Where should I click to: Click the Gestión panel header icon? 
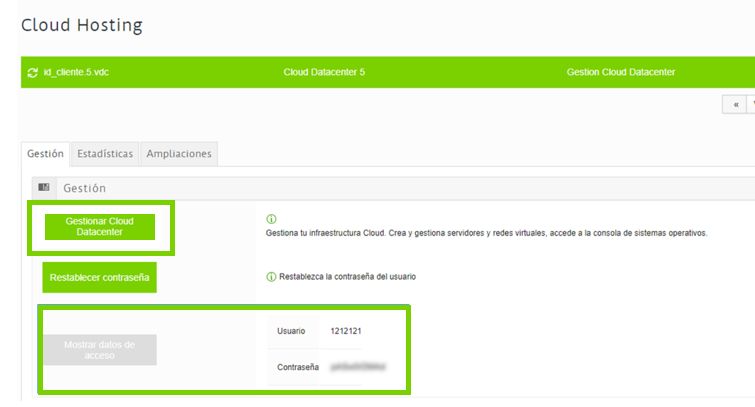click(44, 187)
